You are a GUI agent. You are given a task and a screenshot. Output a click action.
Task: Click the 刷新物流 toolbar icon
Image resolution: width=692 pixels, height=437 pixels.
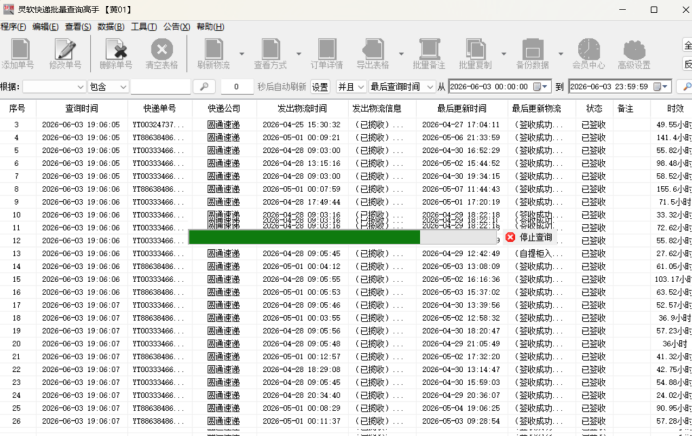pos(214,49)
